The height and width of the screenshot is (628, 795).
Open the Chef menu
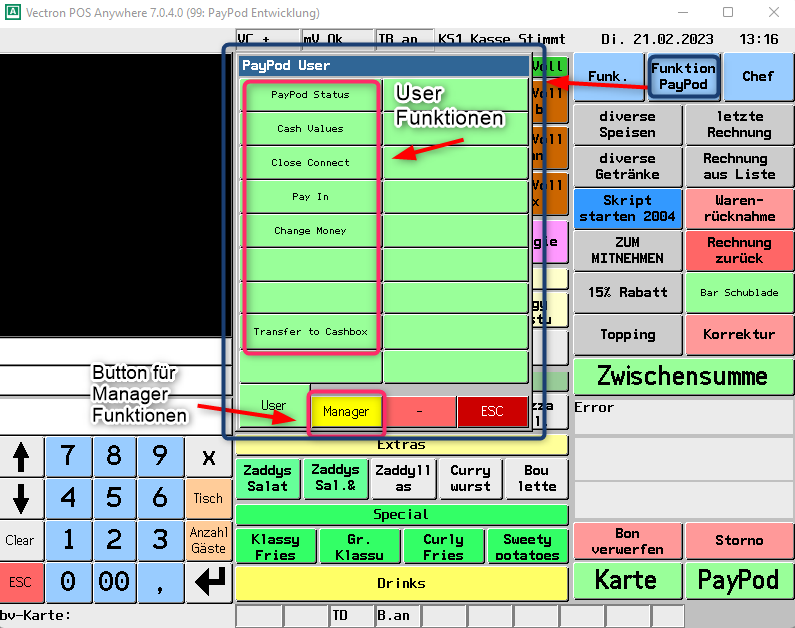(x=758, y=77)
